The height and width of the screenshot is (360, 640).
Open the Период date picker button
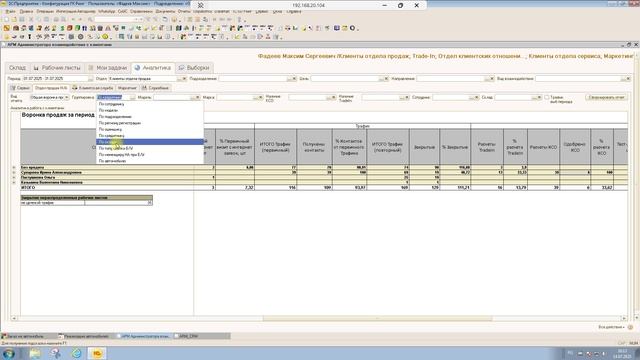pos(91,79)
